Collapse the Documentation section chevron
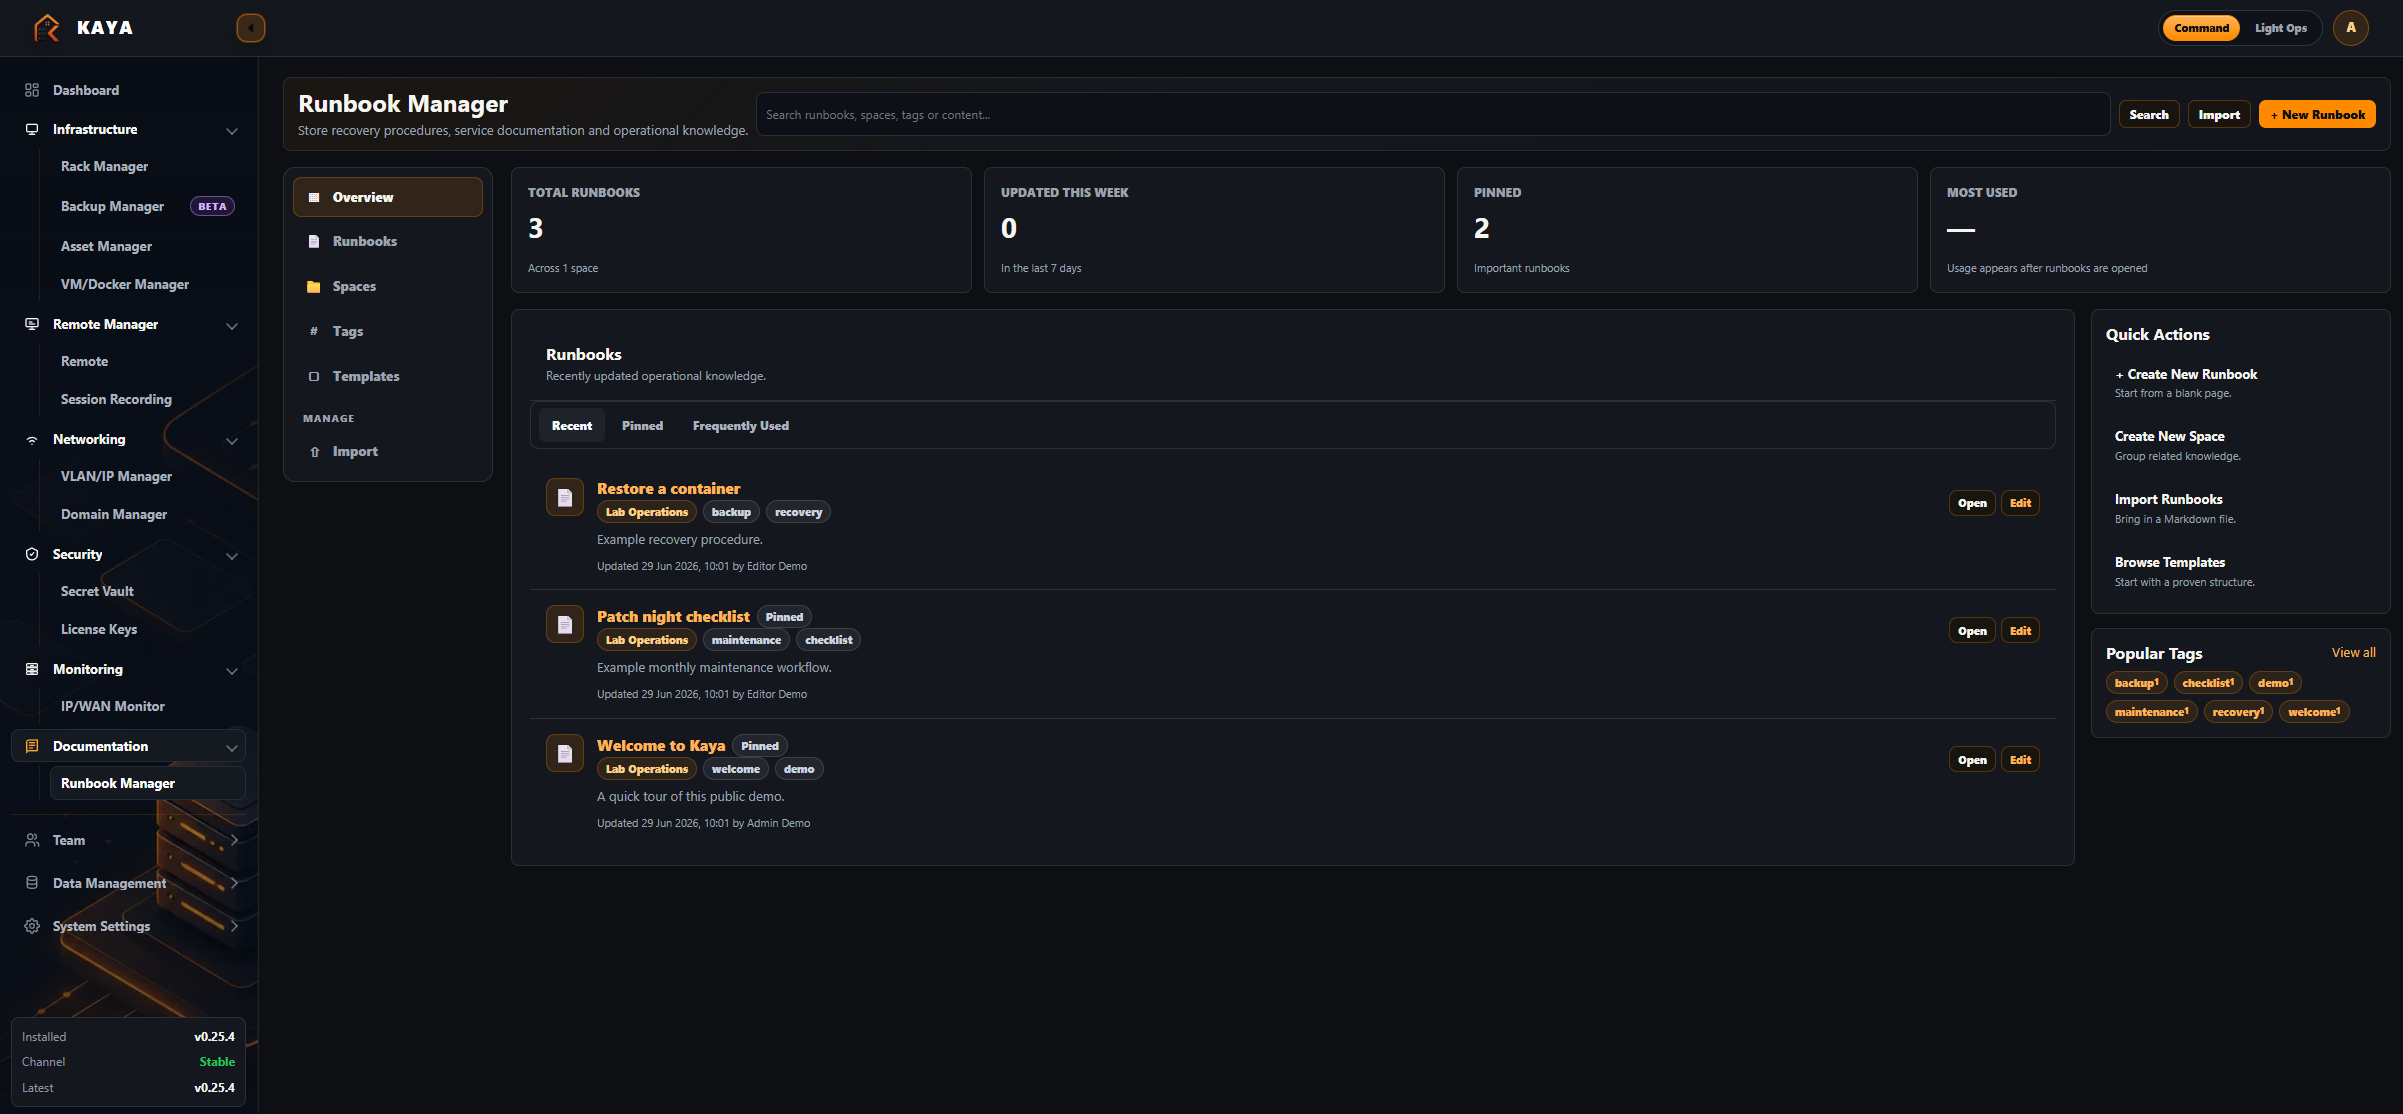This screenshot has width=2403, height=1114. pos(232,747)
